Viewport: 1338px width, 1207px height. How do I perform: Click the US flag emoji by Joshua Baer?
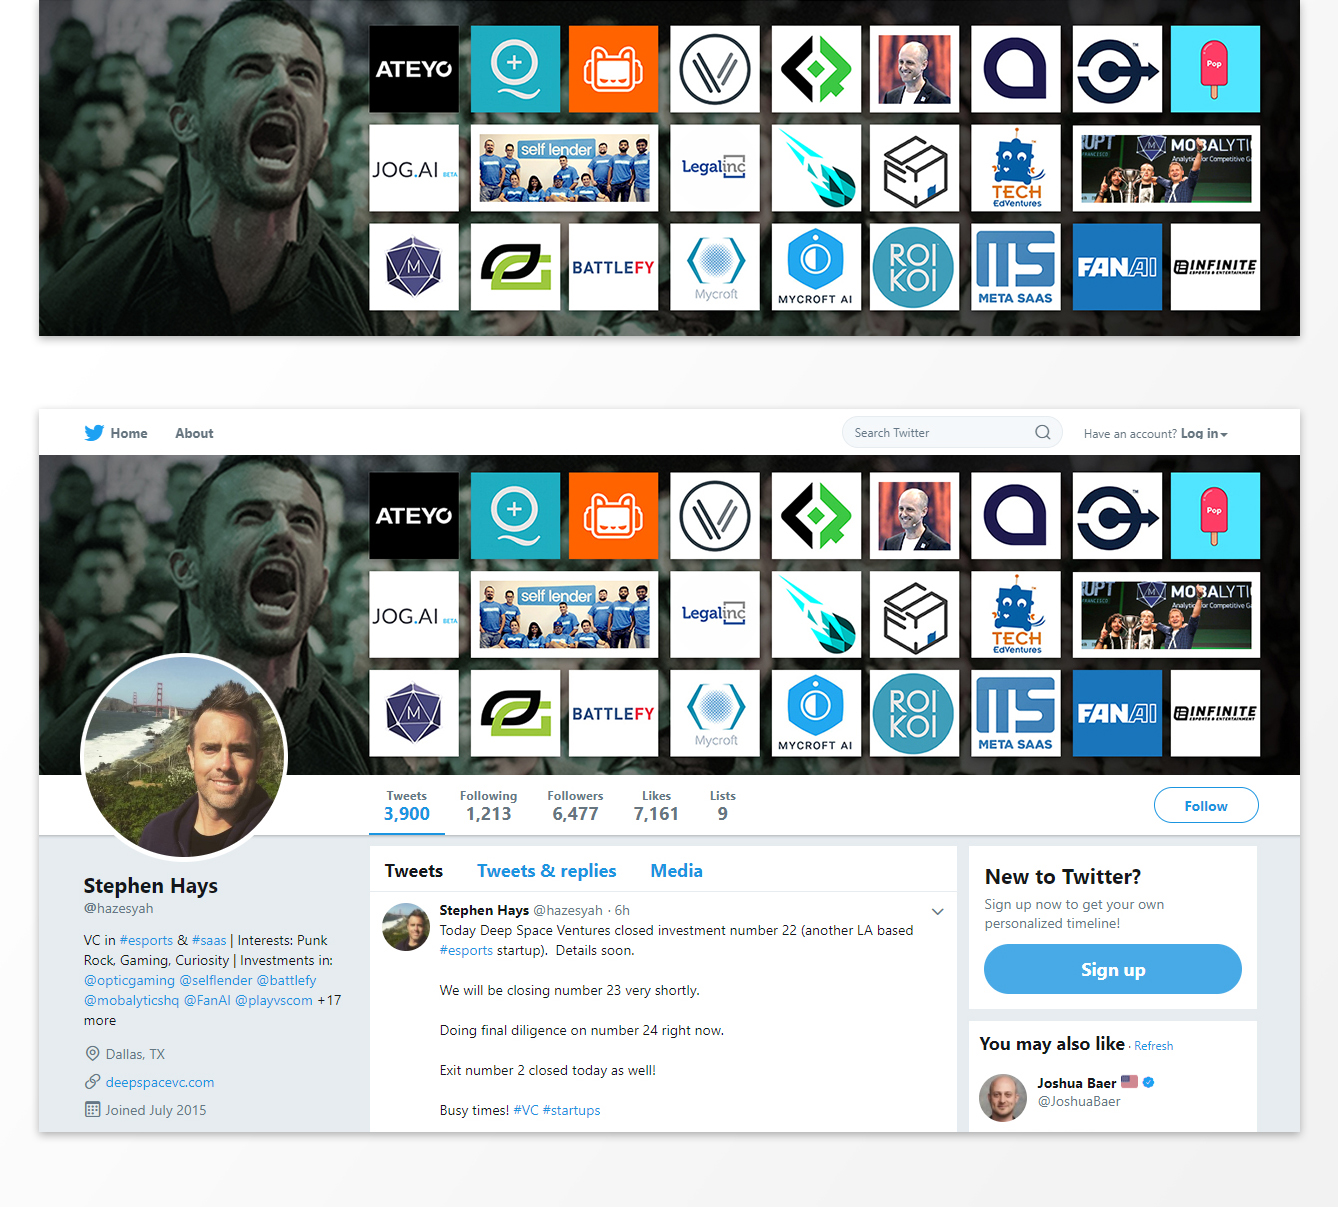tap(1129, 1082)
